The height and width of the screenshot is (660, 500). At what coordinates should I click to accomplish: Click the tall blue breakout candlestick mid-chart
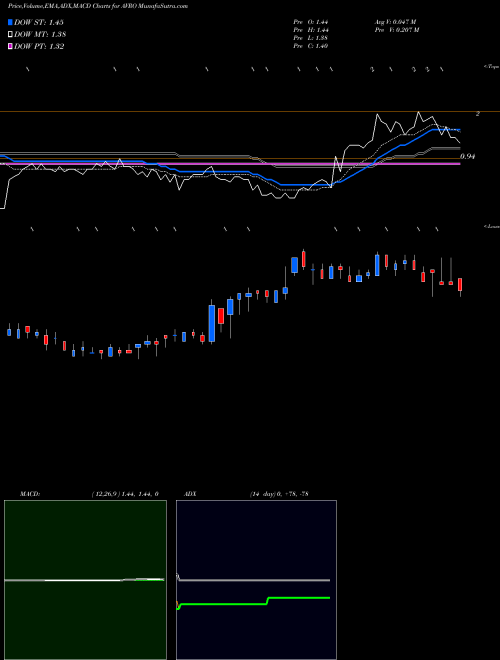tap(212, 323)
